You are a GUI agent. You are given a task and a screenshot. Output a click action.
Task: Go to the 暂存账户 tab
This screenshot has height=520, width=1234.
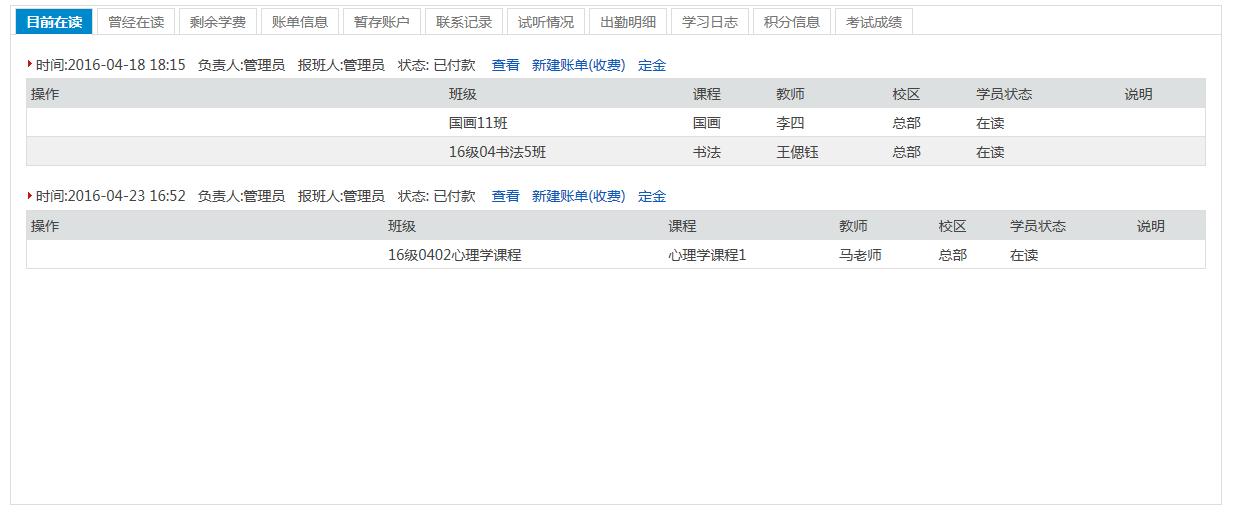pos(382,22)
